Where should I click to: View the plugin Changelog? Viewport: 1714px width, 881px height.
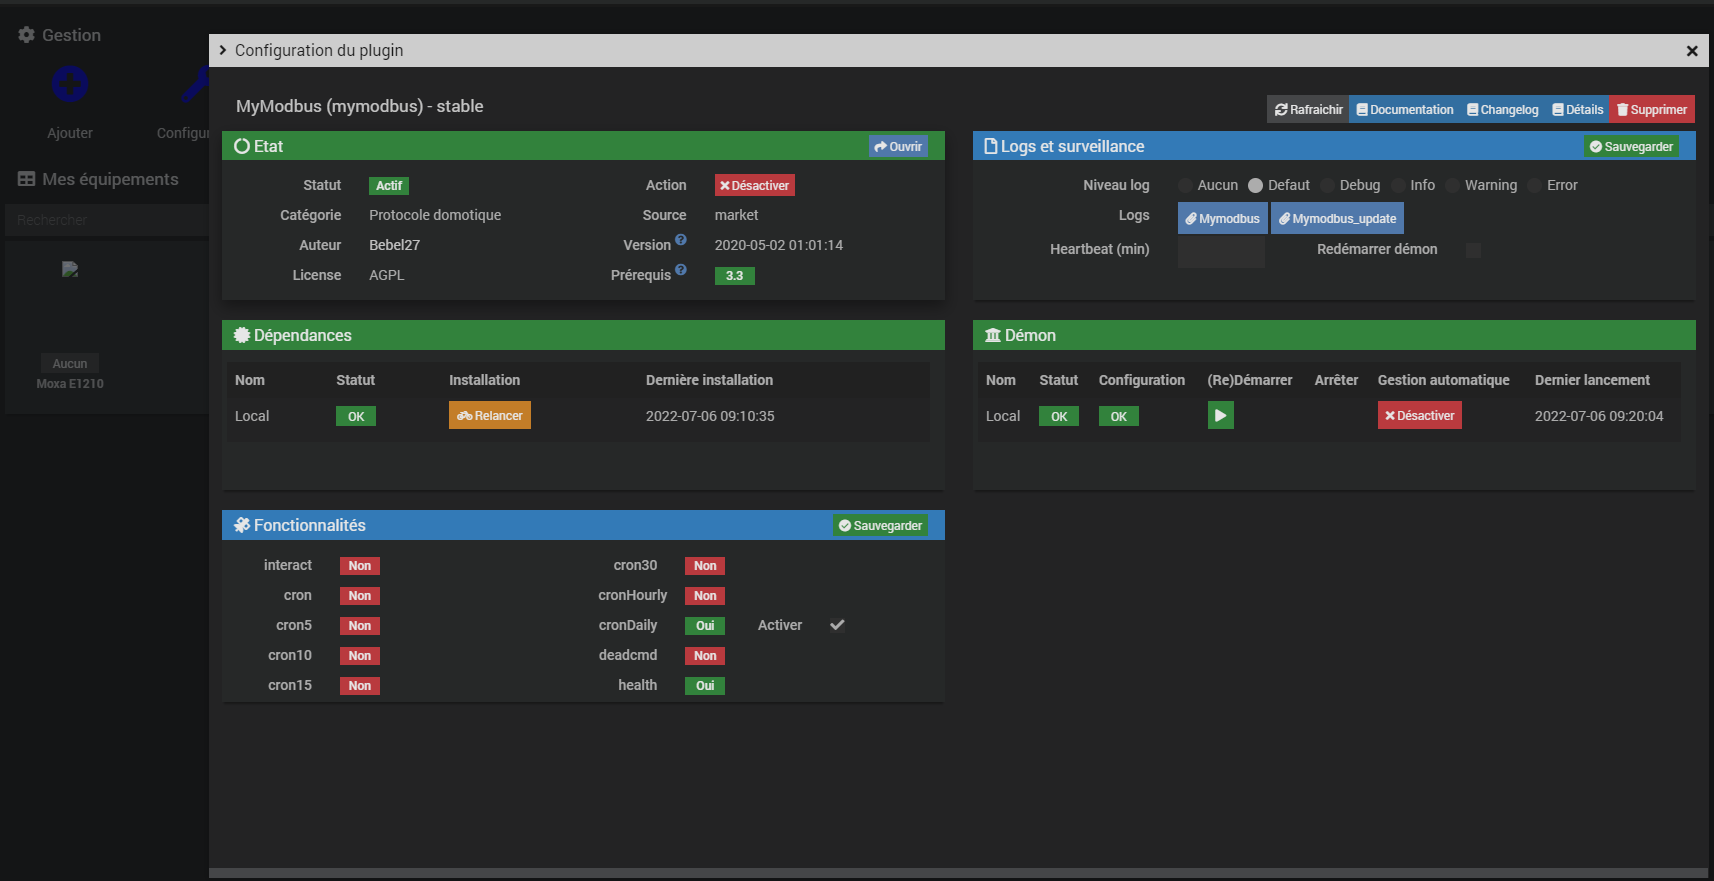point(1502,110)
